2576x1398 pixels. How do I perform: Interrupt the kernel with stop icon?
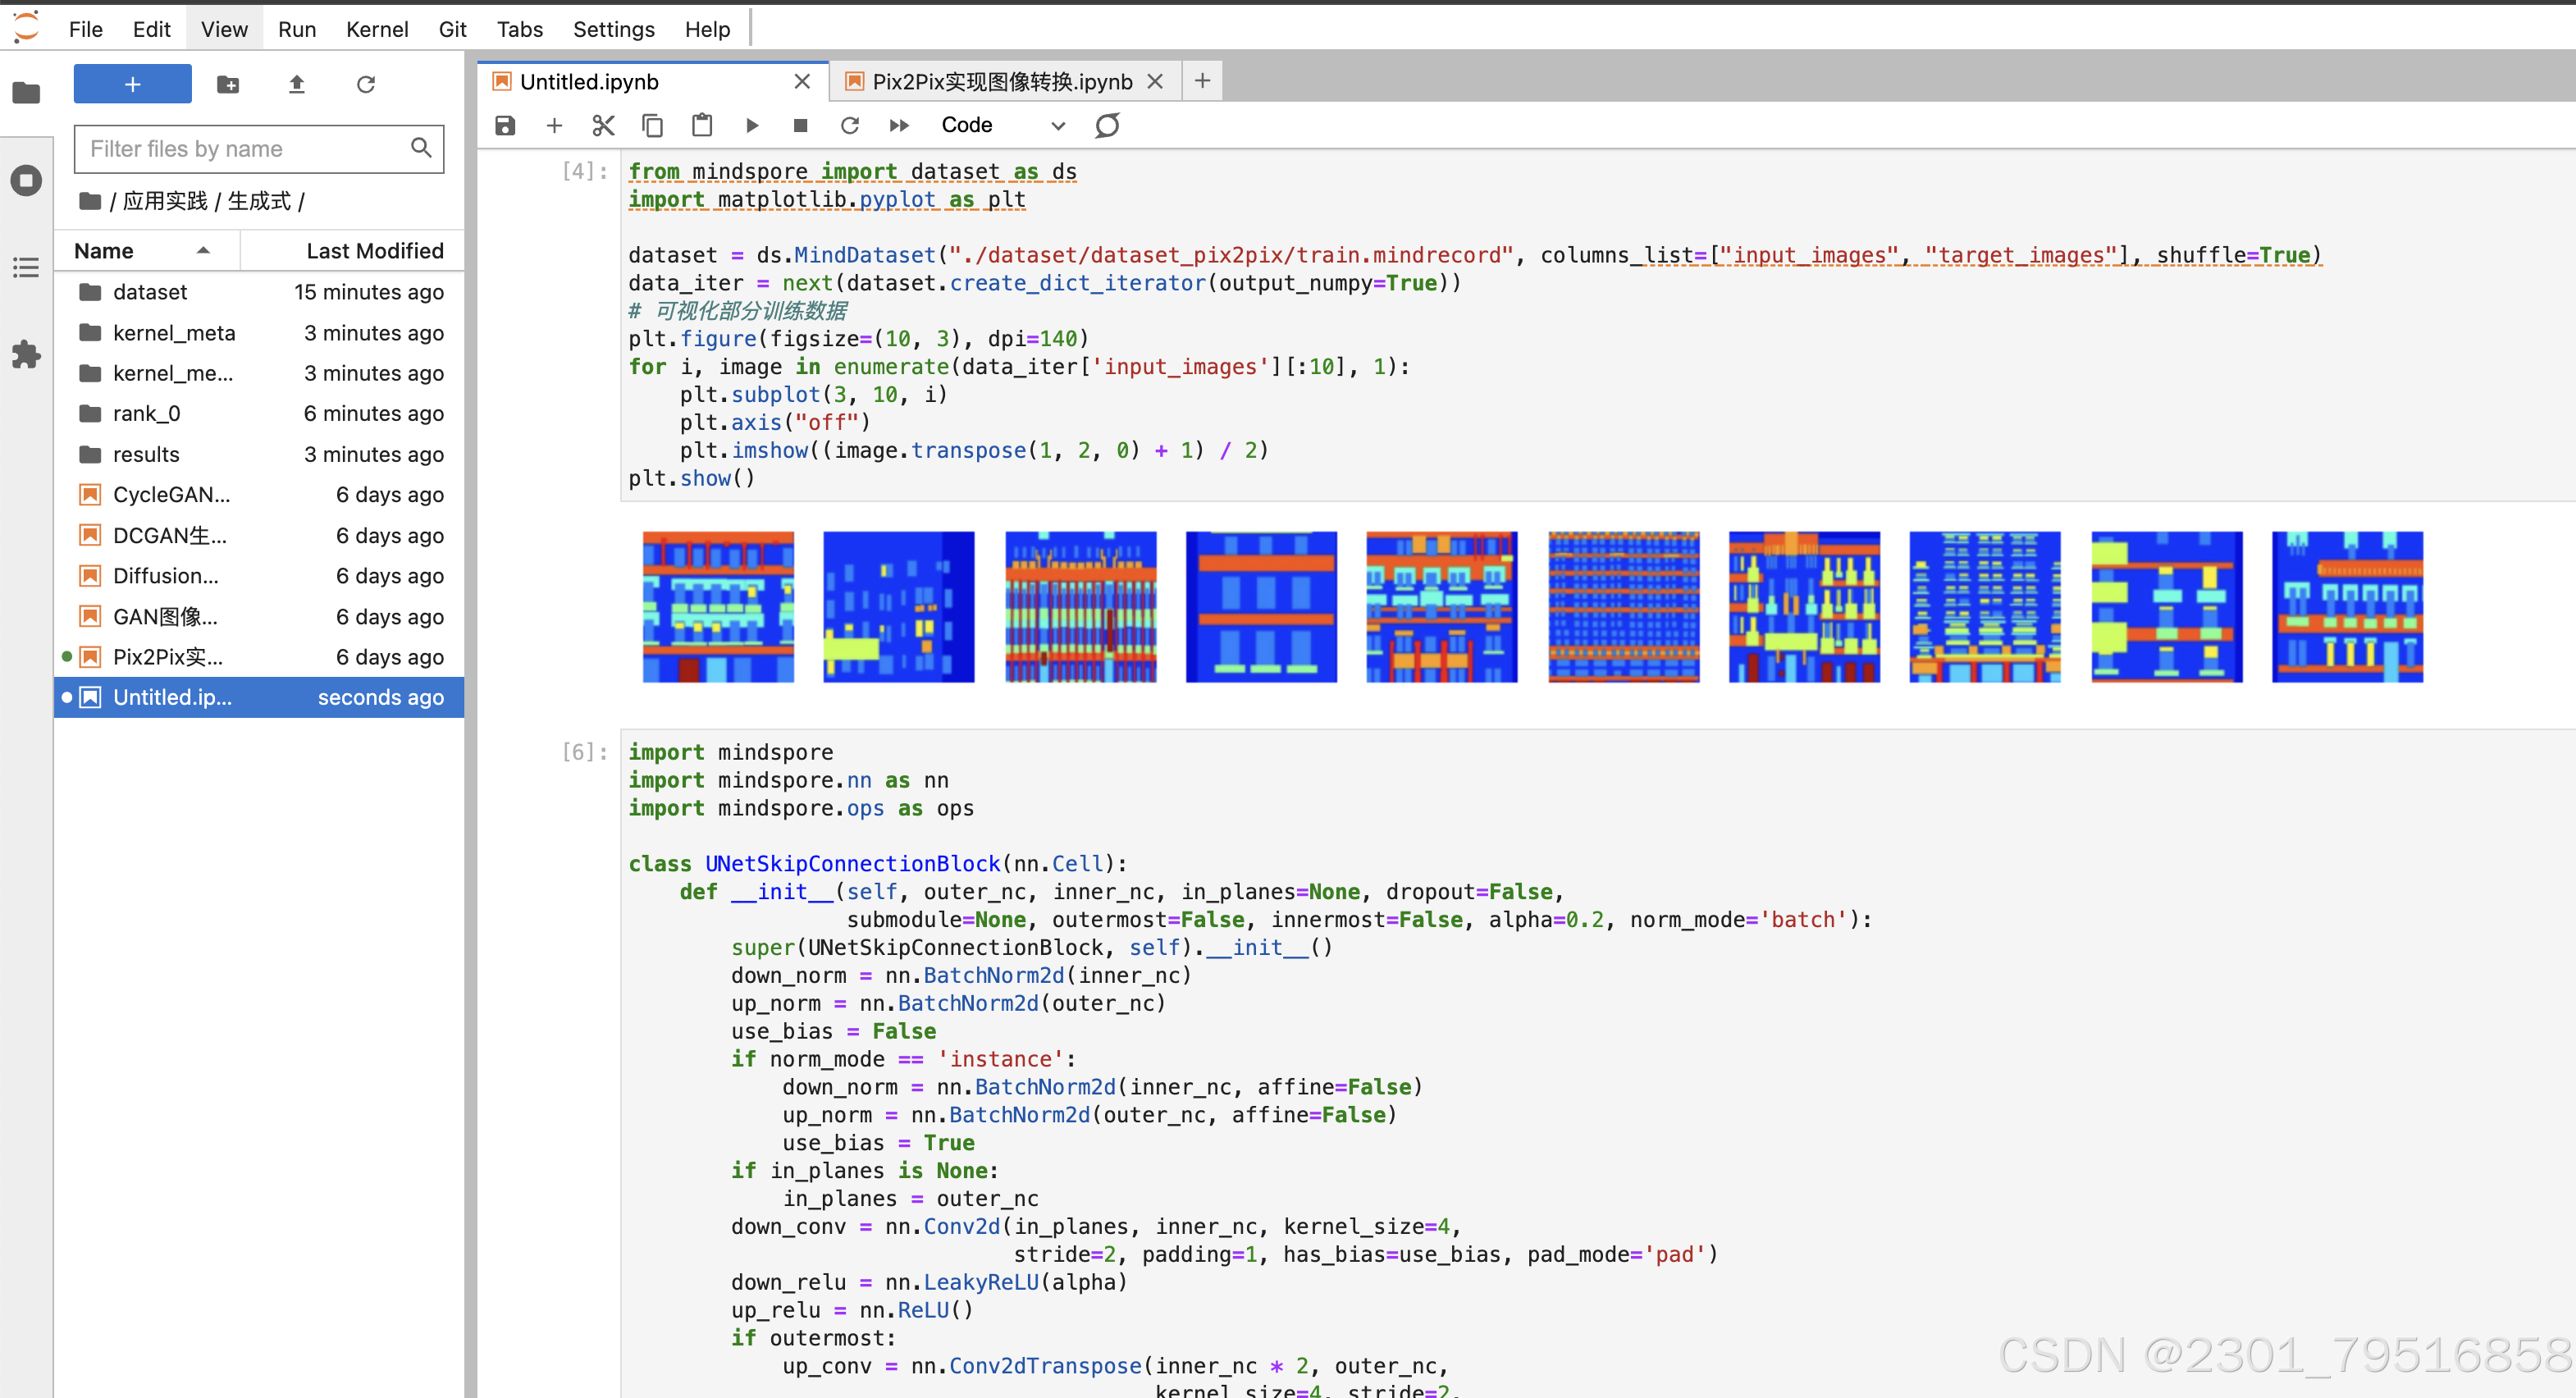[800, 125]
